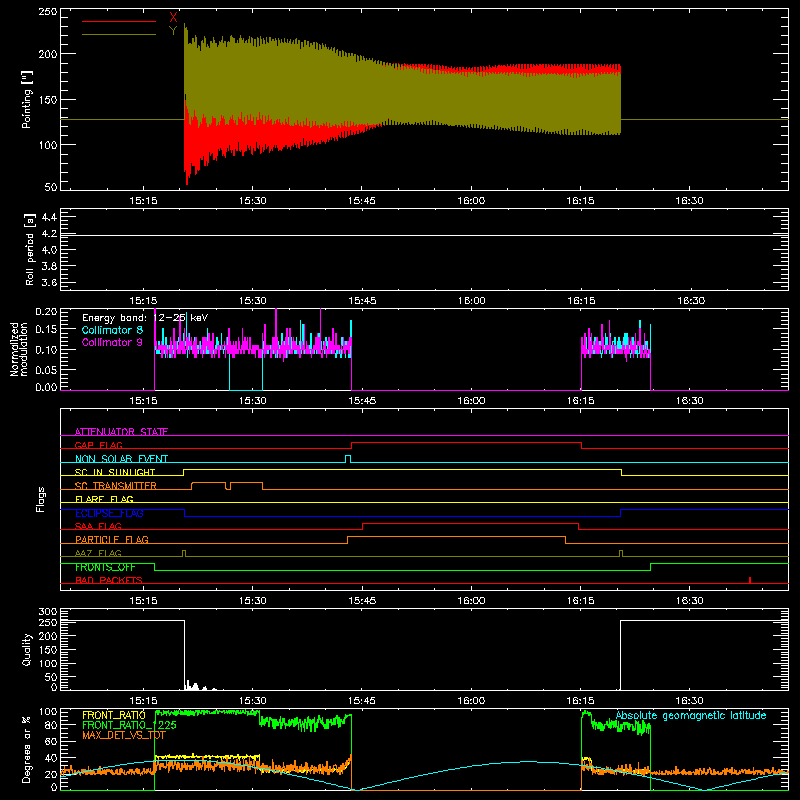Viewport: 800px width, 800px height.
Task: Click the MAX_DET_VS_TOT legend entry
Action: pyautogui.click(x=123, y=736)
